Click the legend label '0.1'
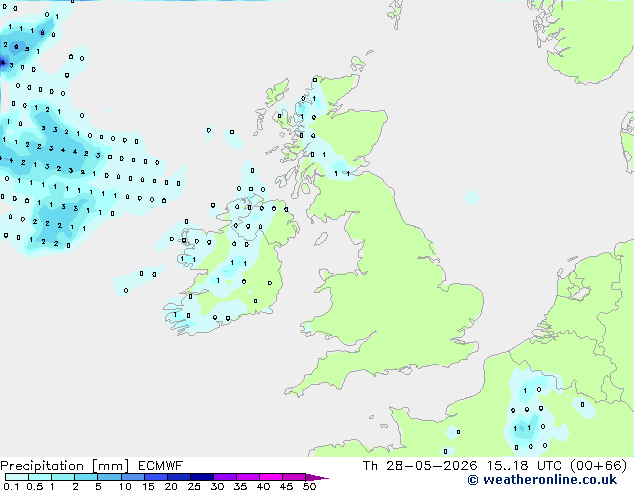This screenshot has height=490, width=634. 11,486
